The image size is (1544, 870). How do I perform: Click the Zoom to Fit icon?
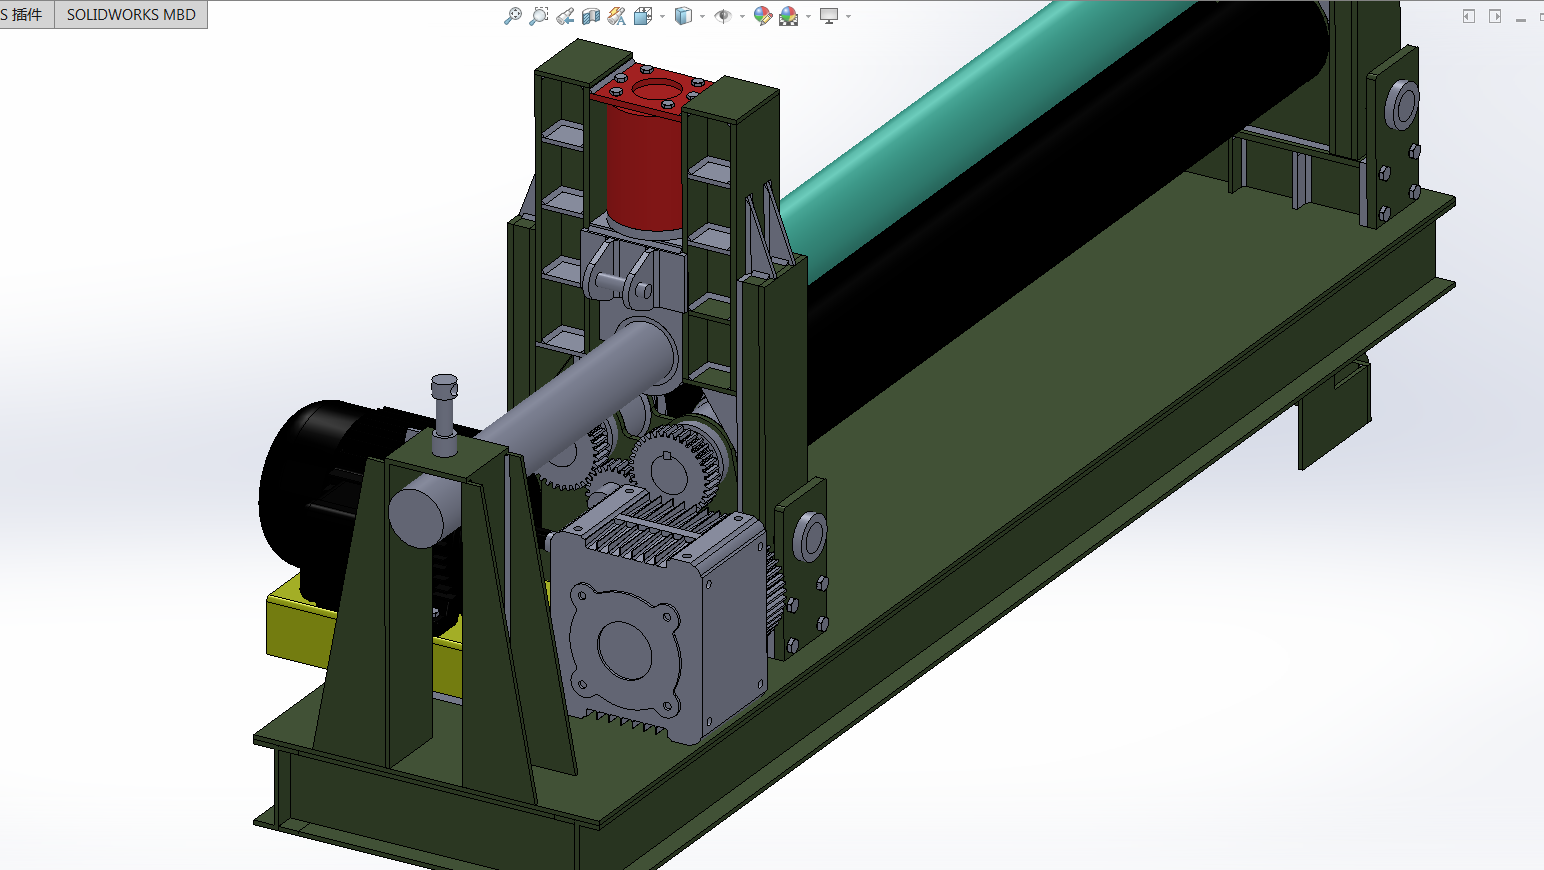point(513,16)
